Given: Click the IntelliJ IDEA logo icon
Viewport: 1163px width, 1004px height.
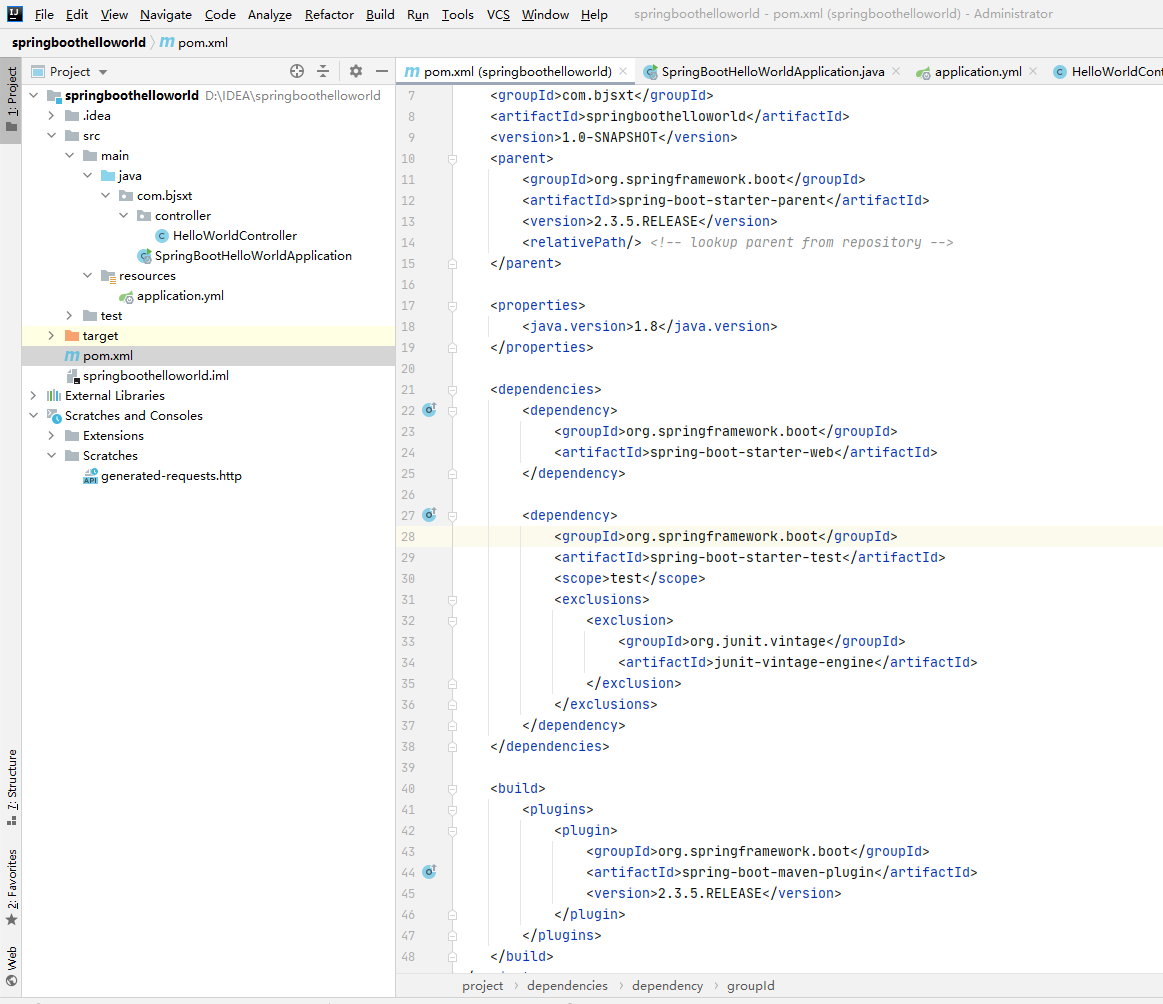Looking at the screenshot, I should 15,13.
